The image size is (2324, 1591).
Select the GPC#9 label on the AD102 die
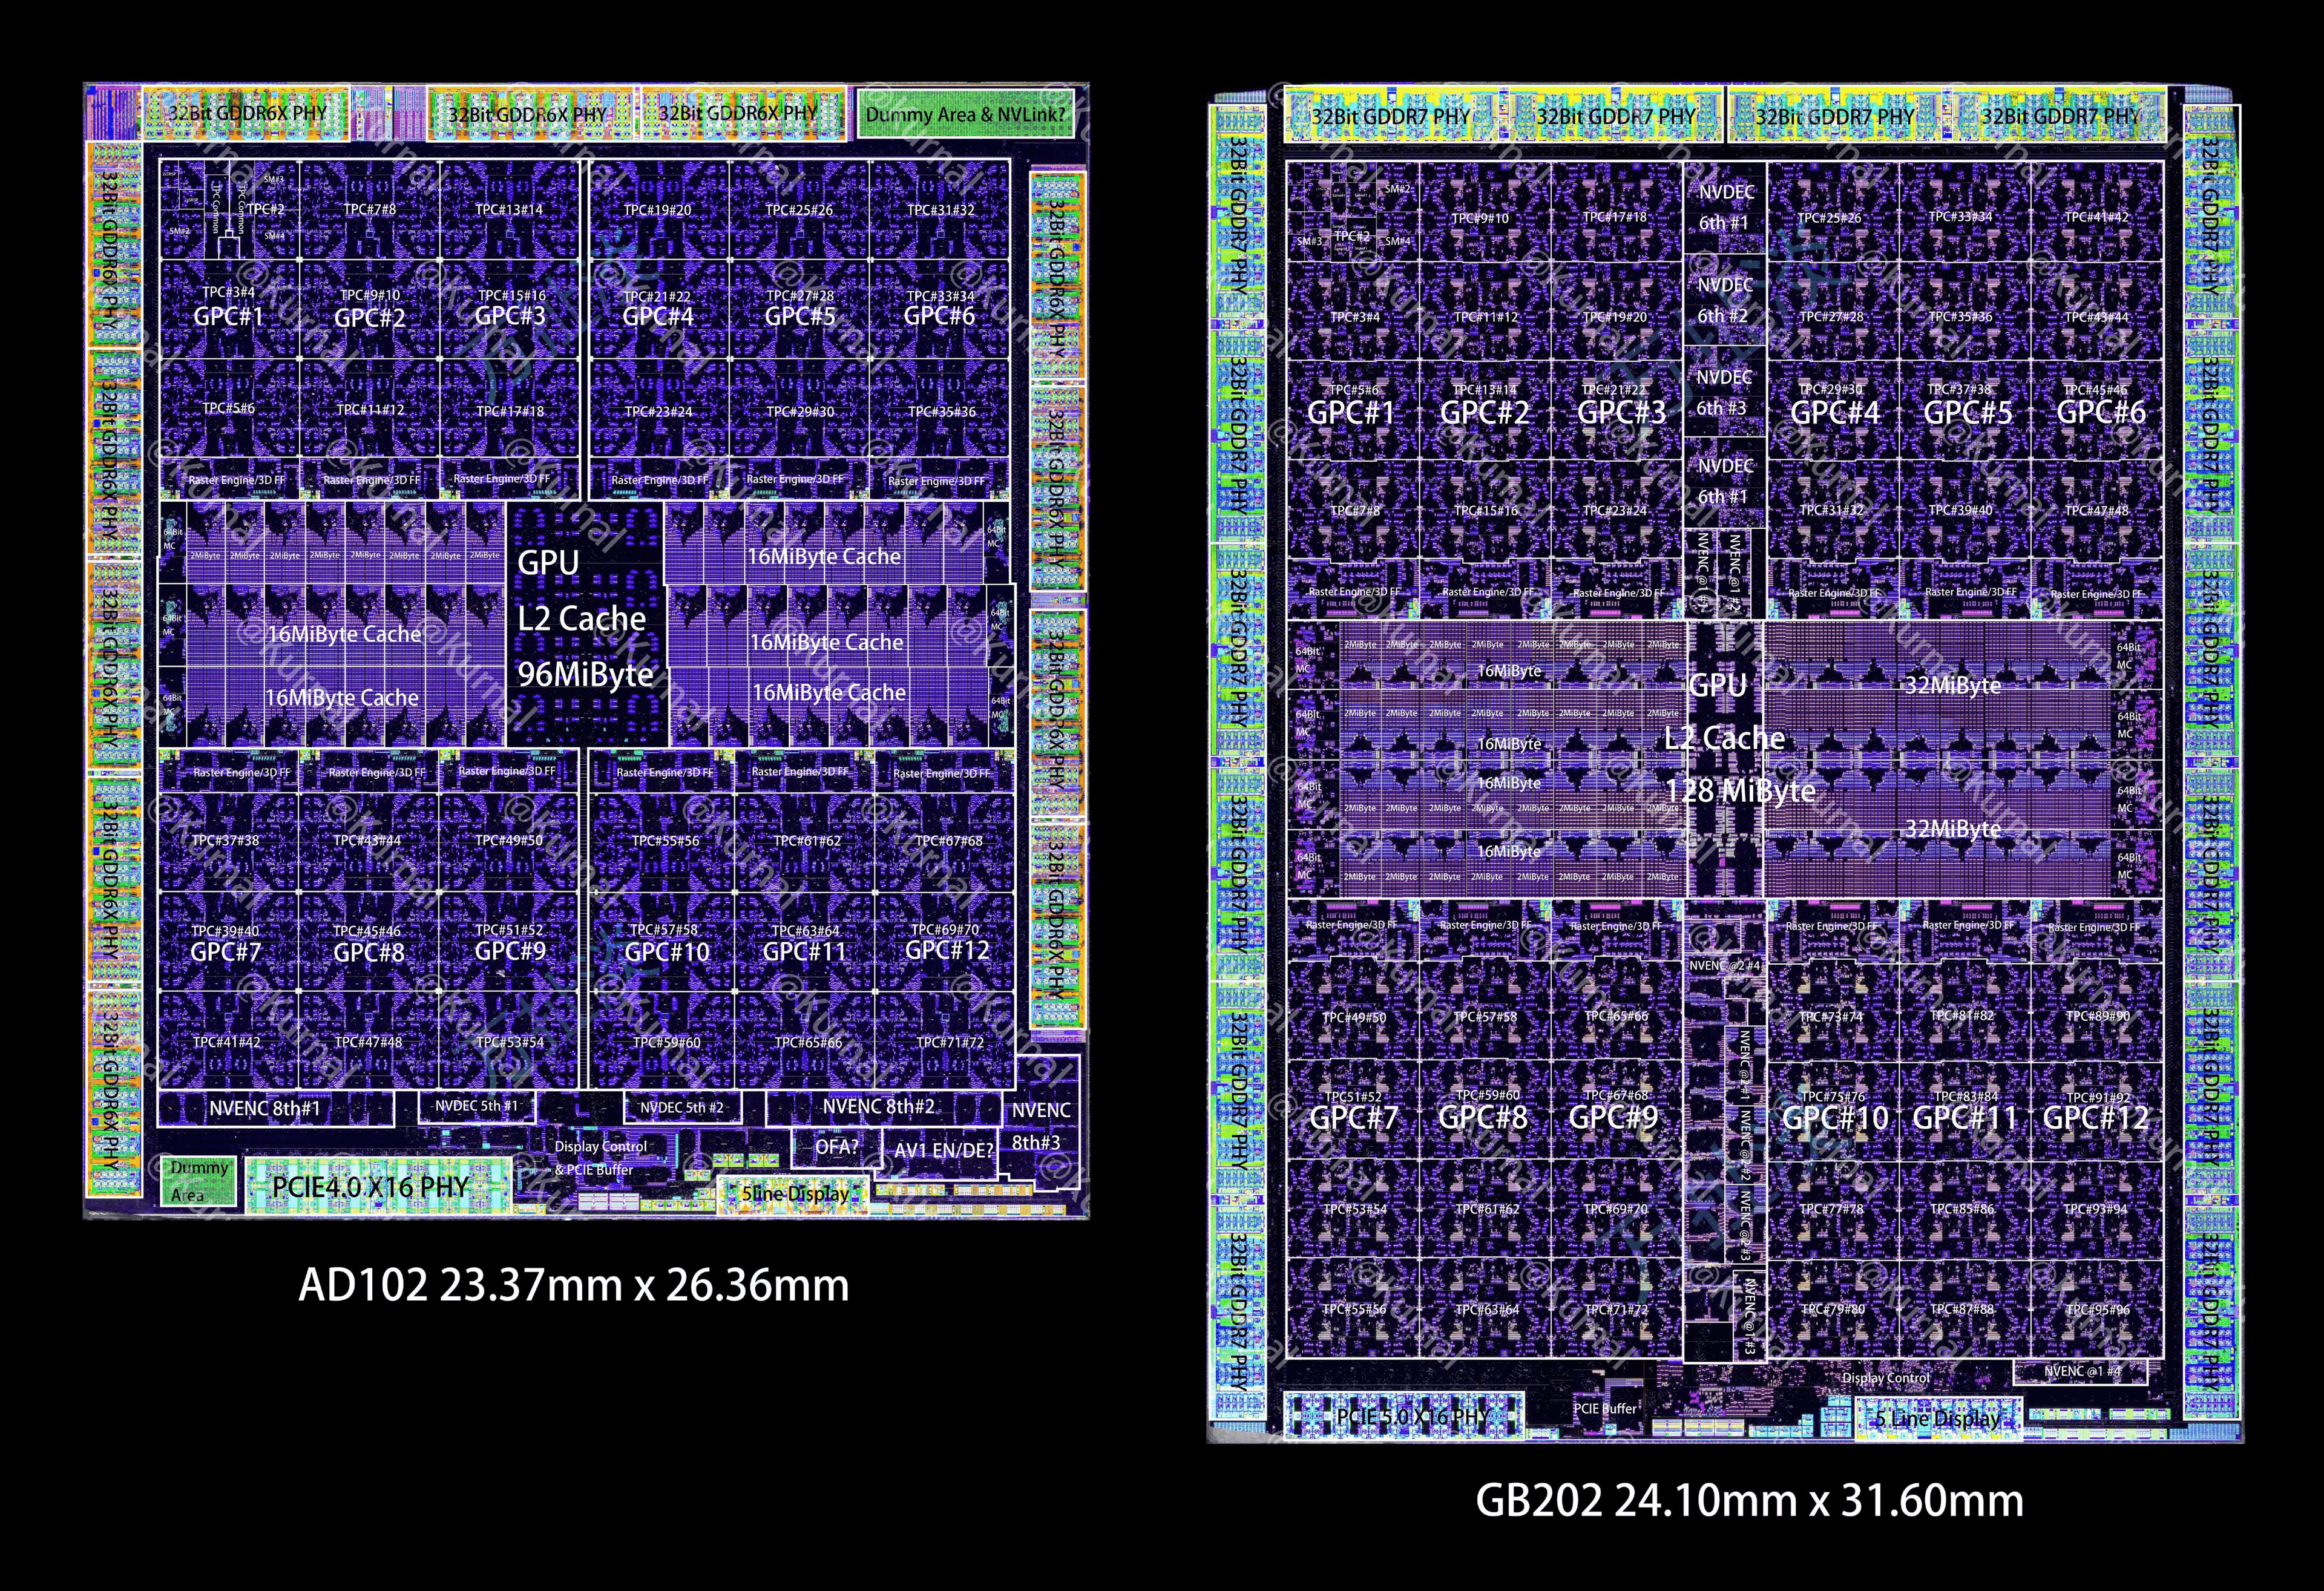click(510, 951)
